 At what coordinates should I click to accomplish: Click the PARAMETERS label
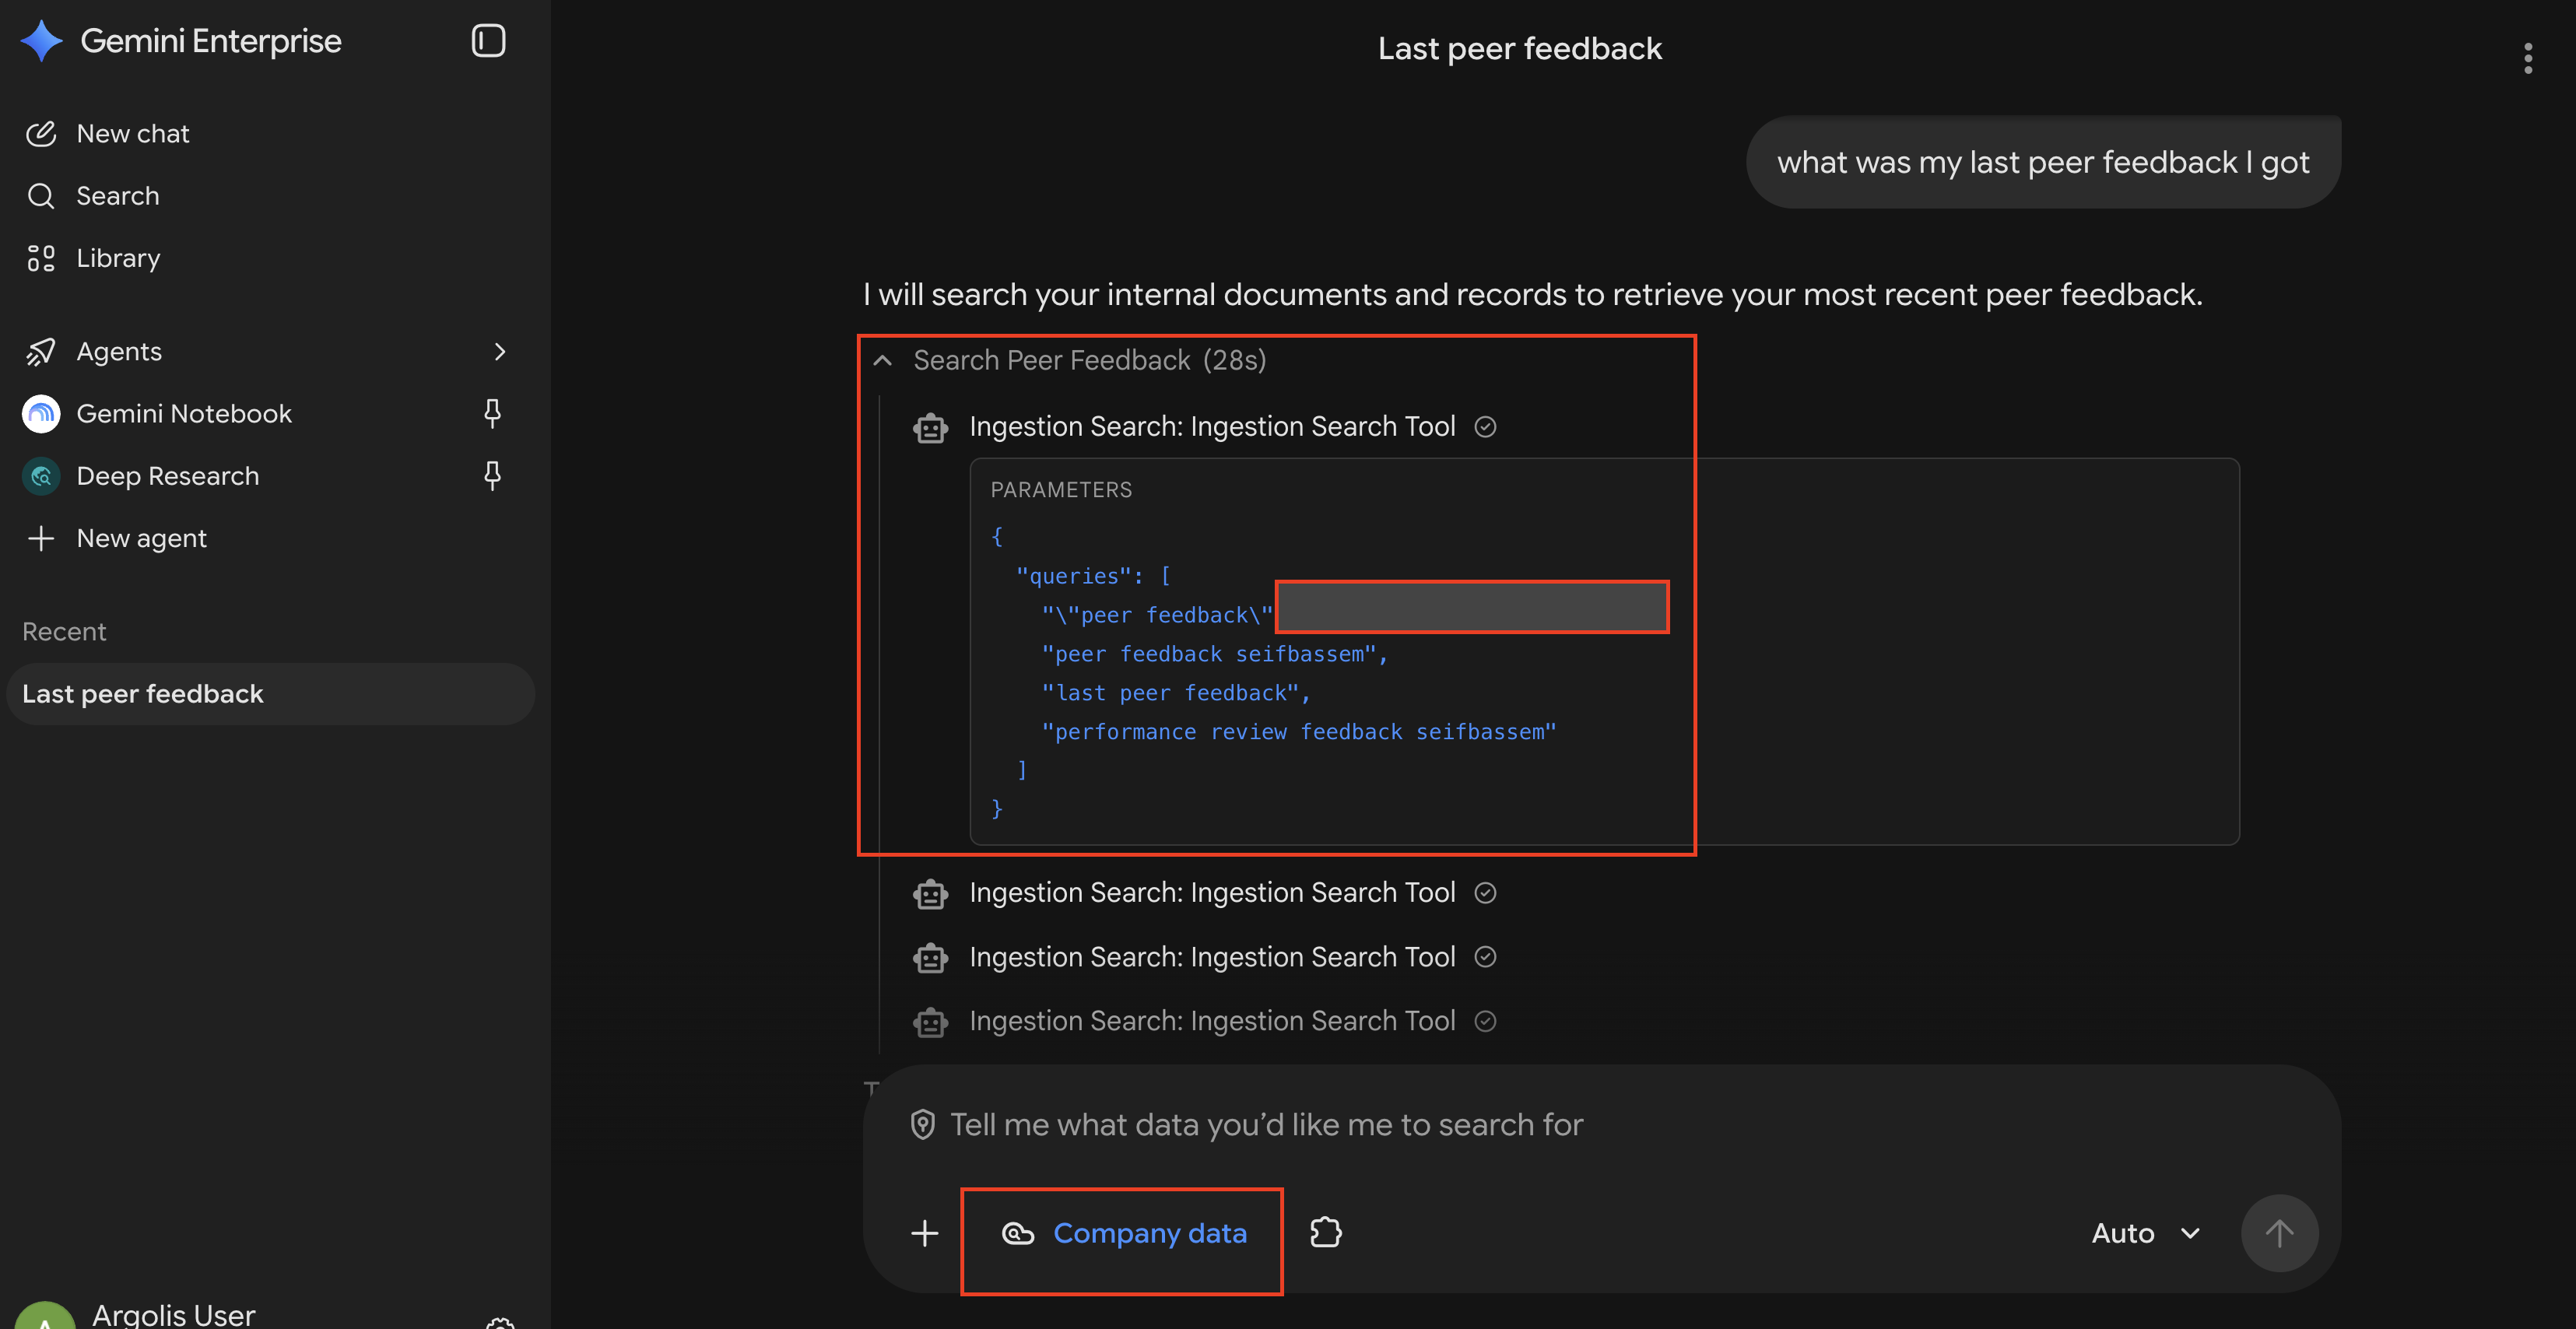(1061, 490)
